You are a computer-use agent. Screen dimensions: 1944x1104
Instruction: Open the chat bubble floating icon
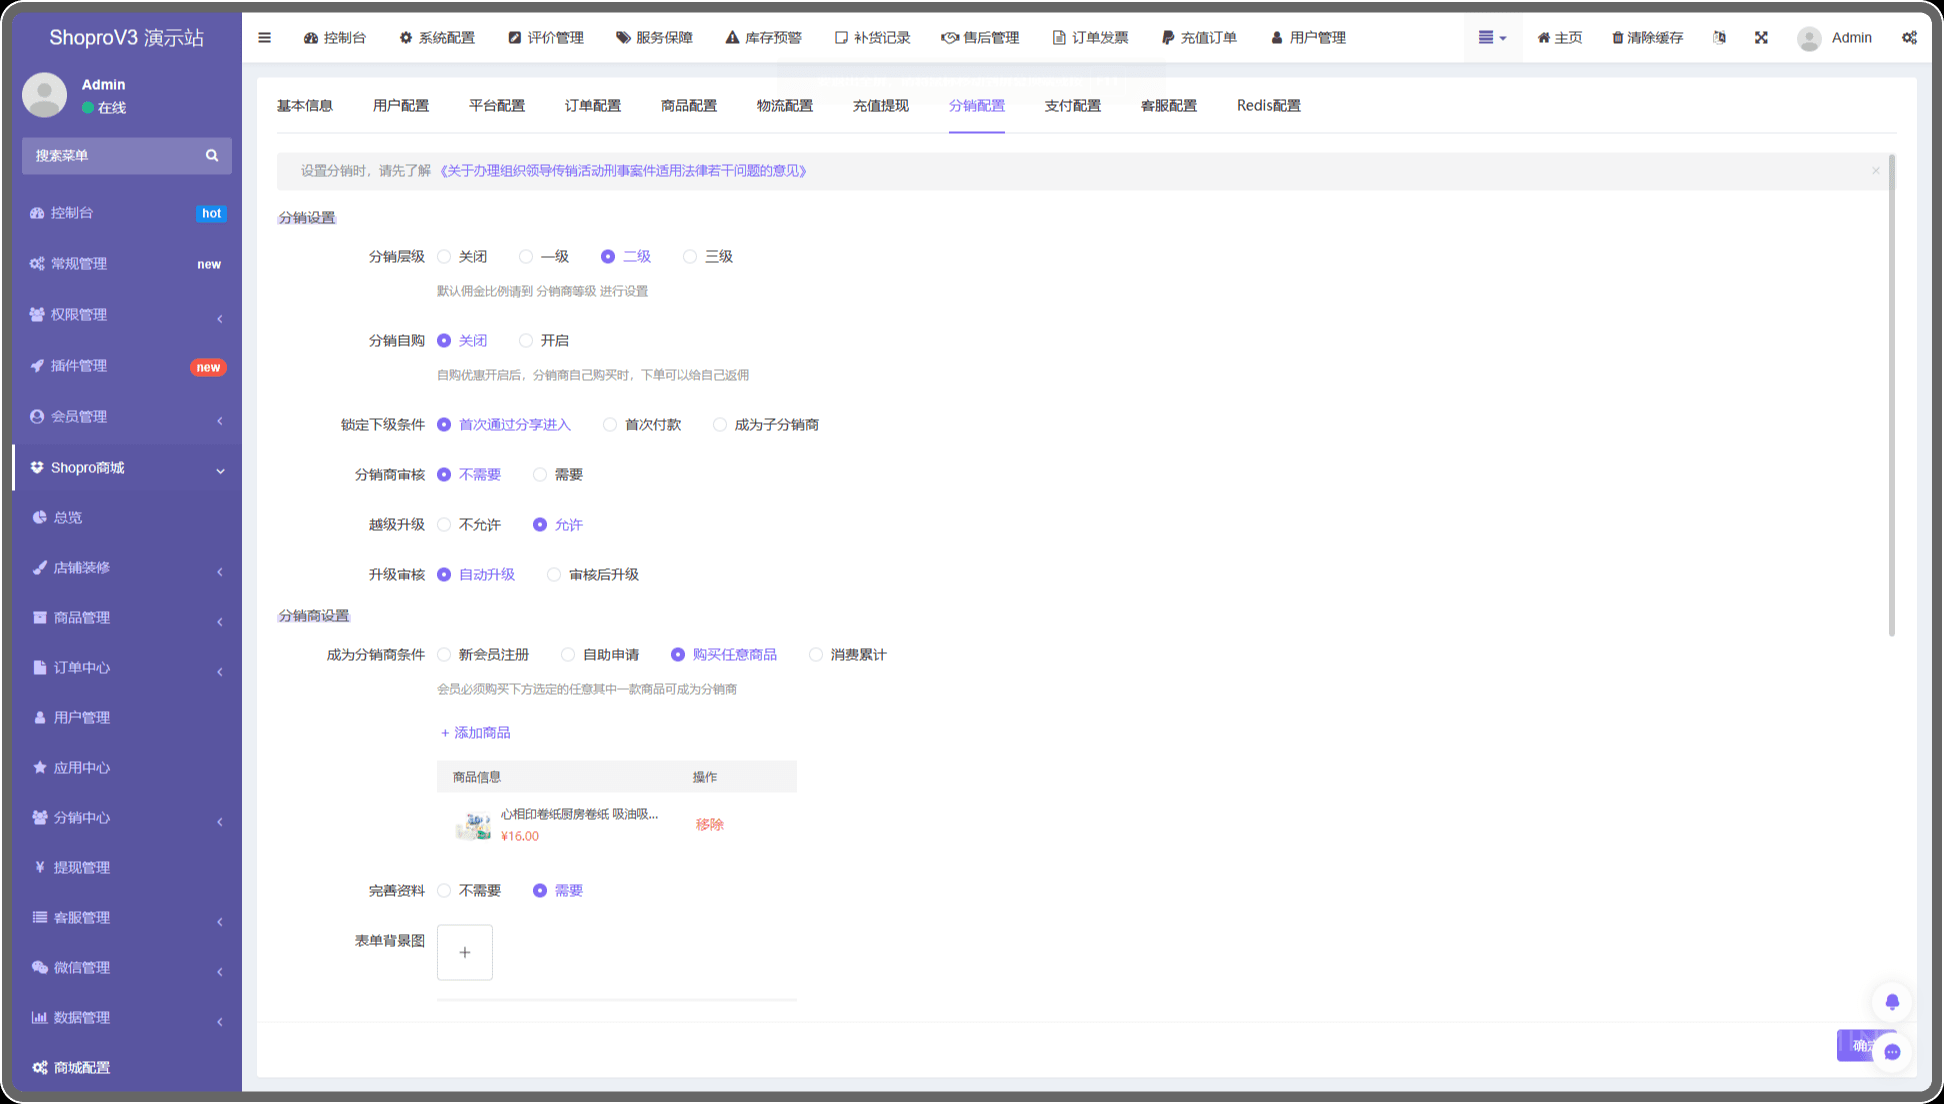coord(1892,1052)
